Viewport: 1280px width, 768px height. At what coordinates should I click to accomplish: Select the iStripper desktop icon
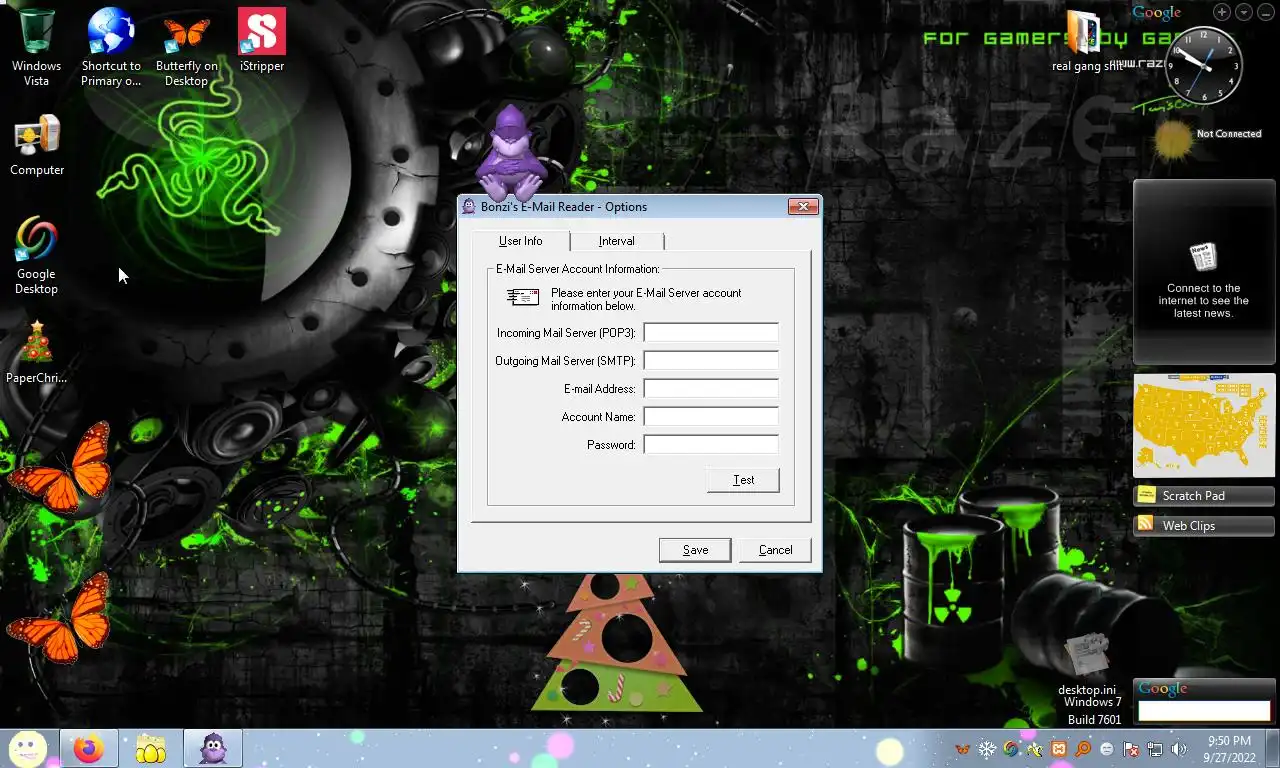[262, 42]
